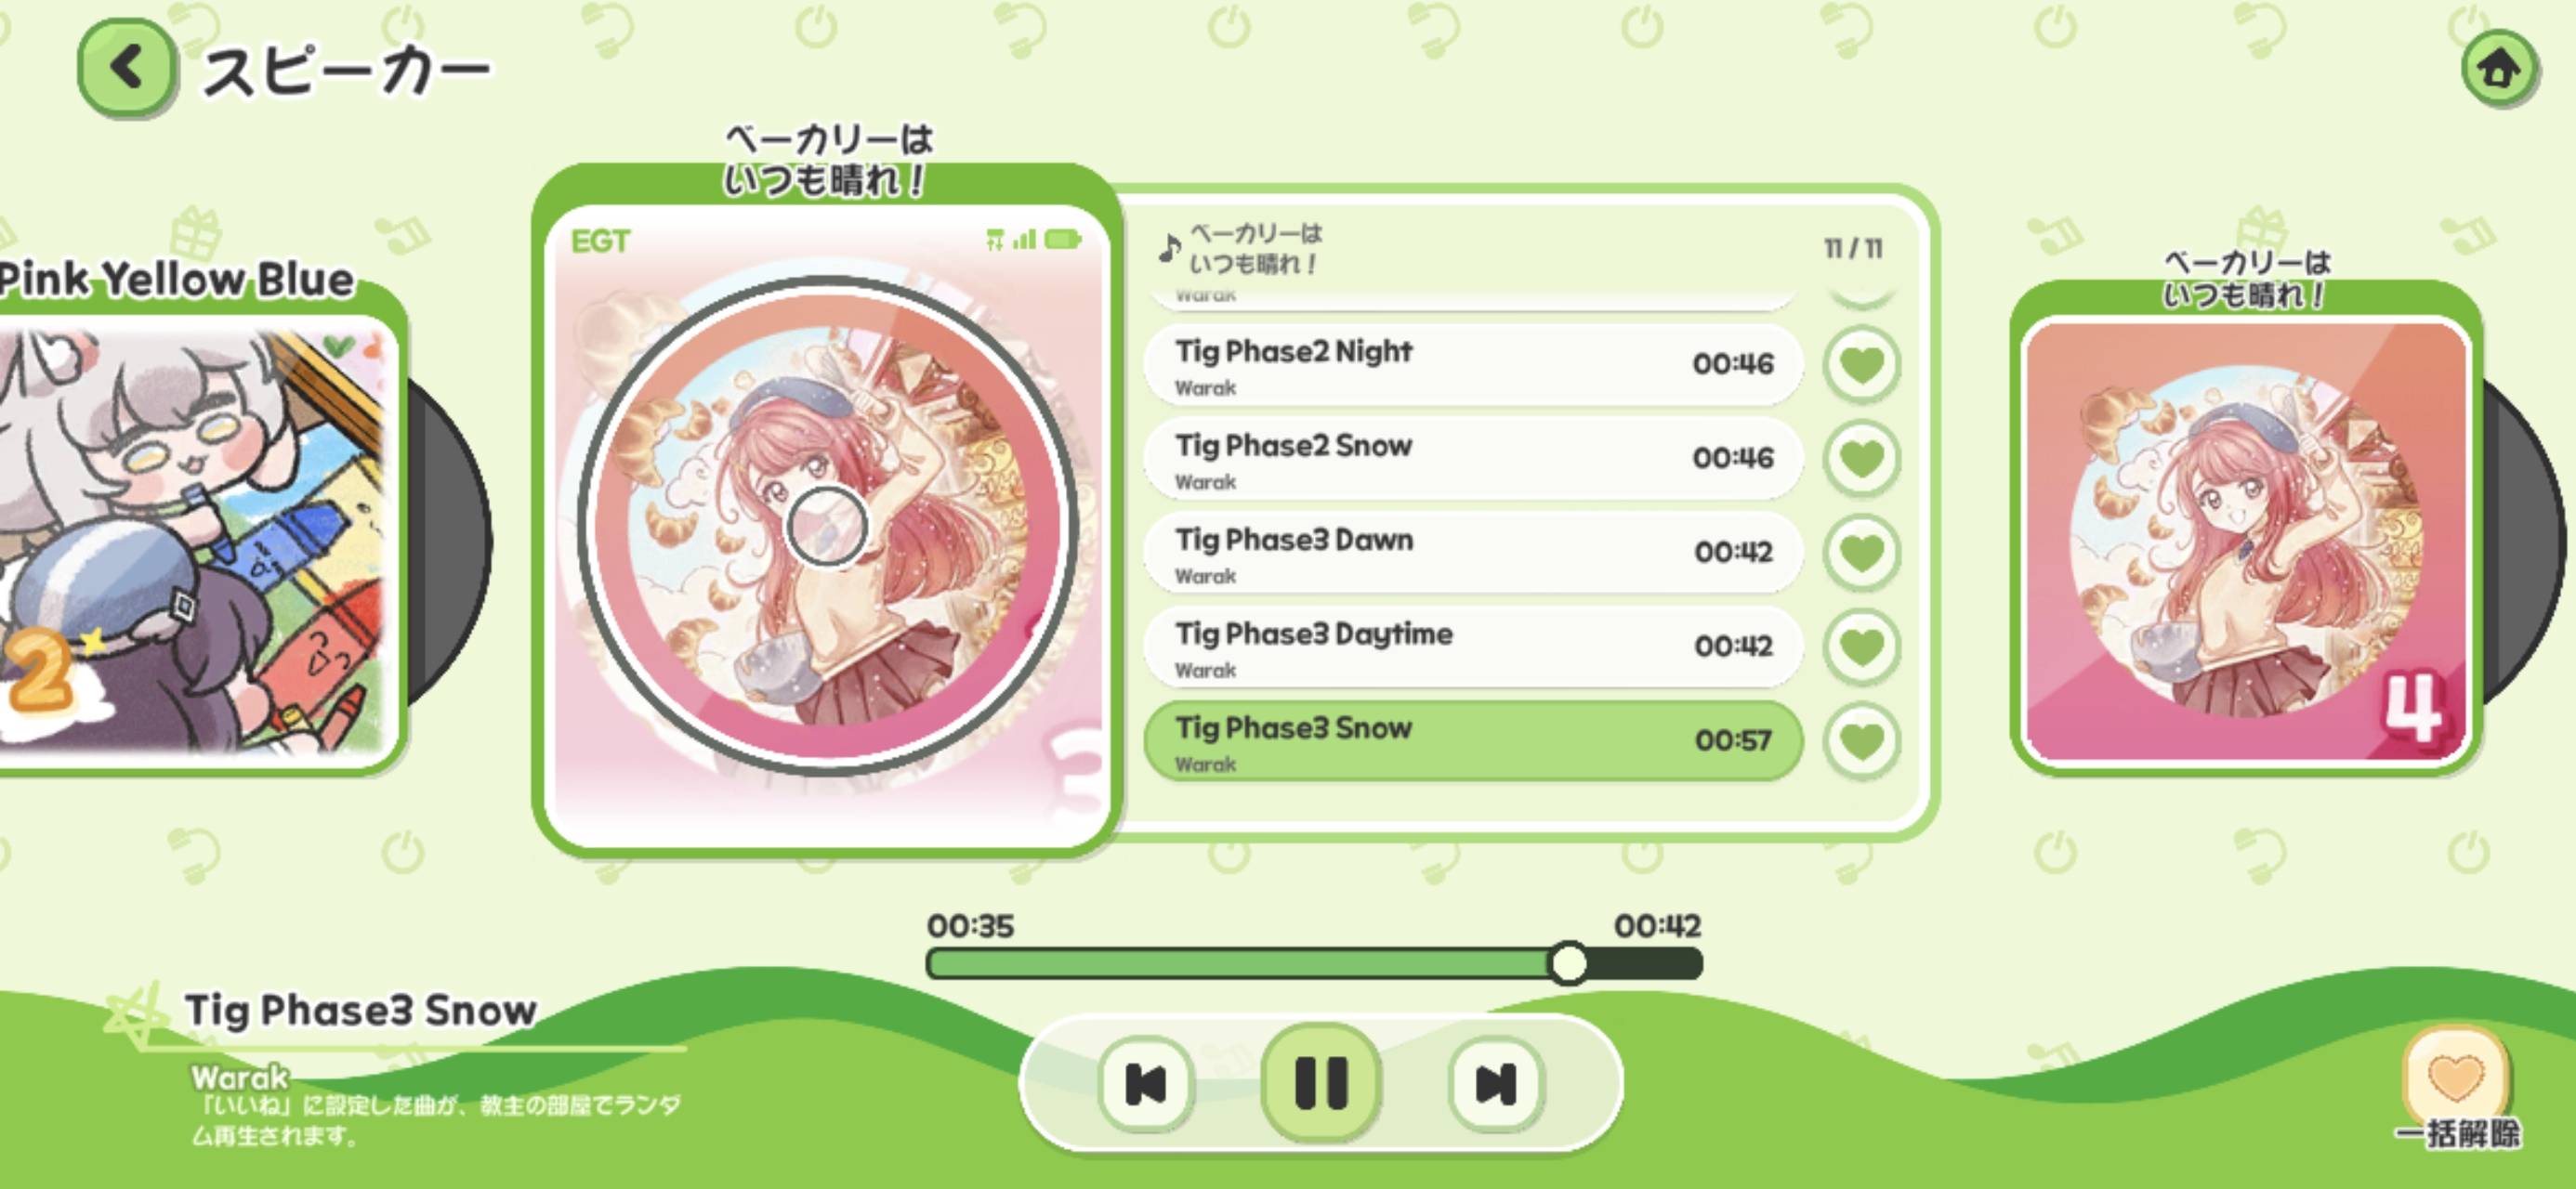
Task: Play the Tig Phase3 Daytime track
Action: 1473,647
